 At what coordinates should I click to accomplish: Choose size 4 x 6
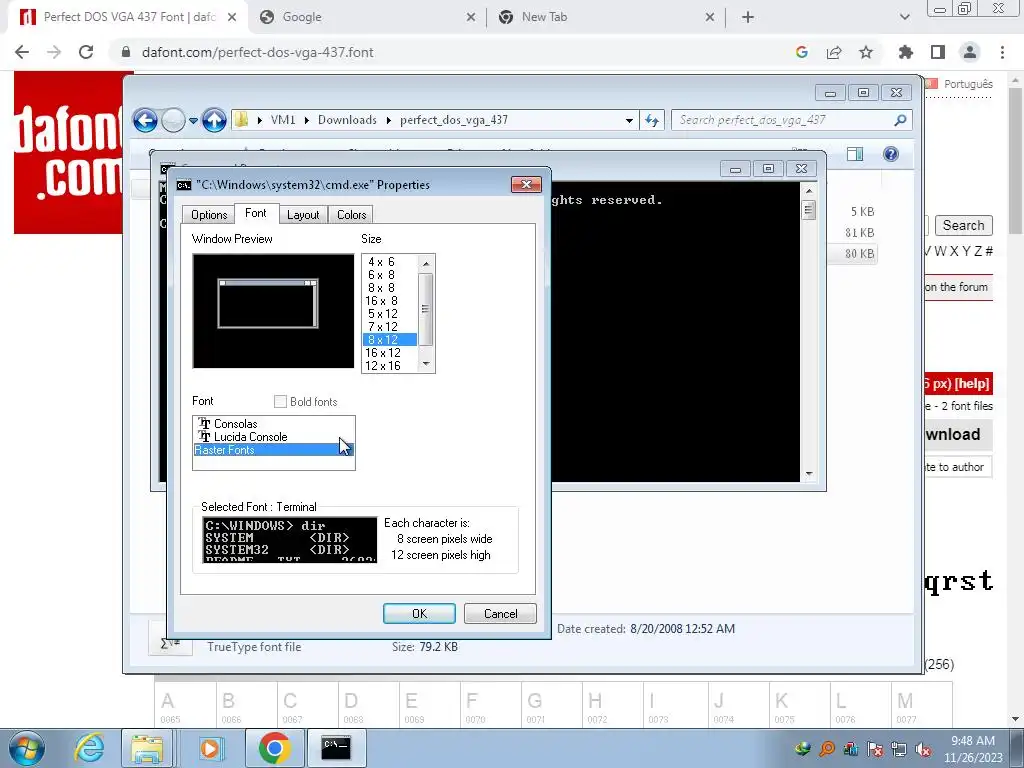pyautogui.click(x=390, y=262)
